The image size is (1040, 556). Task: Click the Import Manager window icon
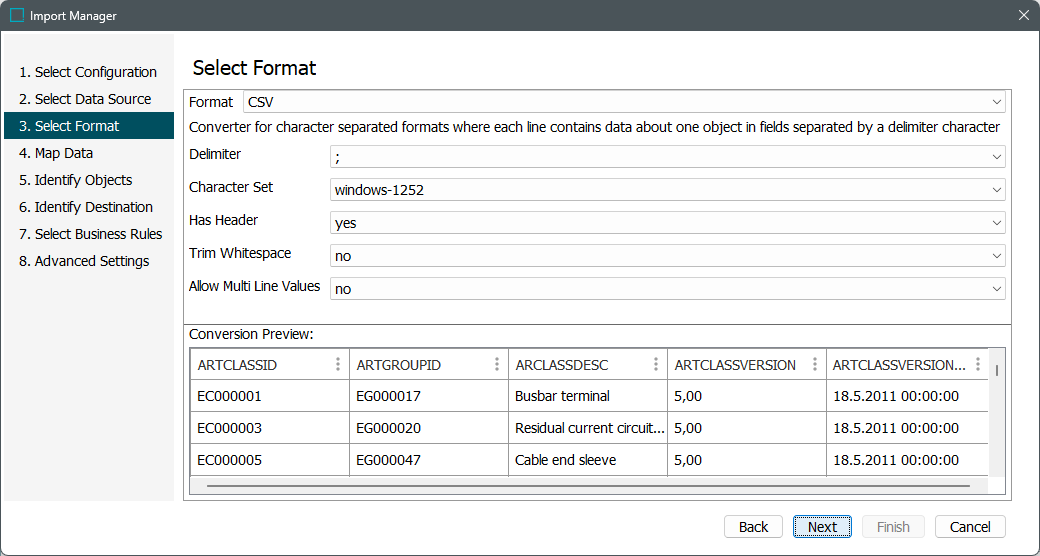(x=17, y=15)
